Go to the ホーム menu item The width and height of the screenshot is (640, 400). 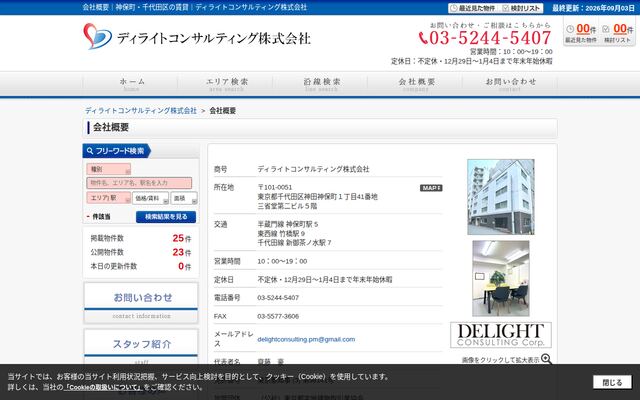click(130, 84)
